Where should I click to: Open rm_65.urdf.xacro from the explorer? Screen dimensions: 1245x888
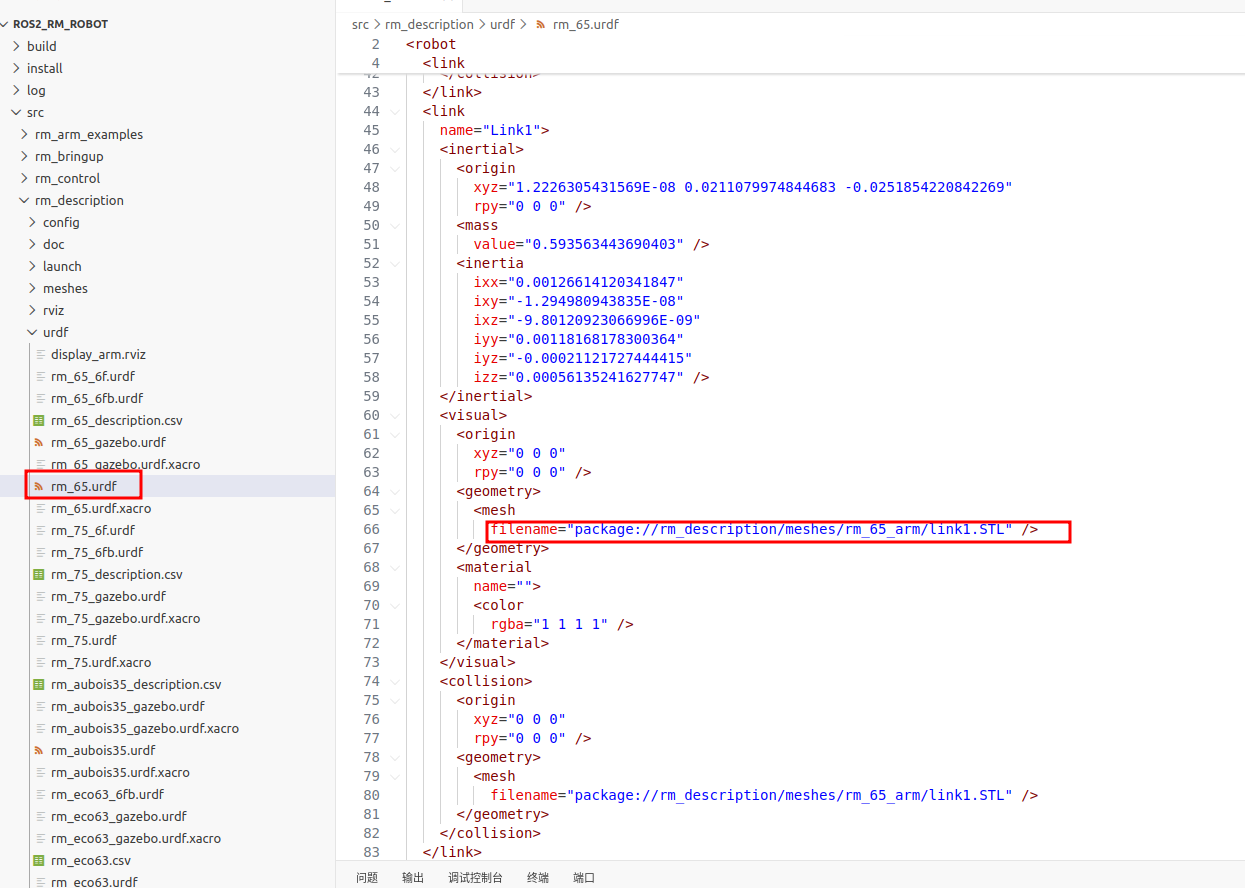pyautogui.click(x=101, y=508)
